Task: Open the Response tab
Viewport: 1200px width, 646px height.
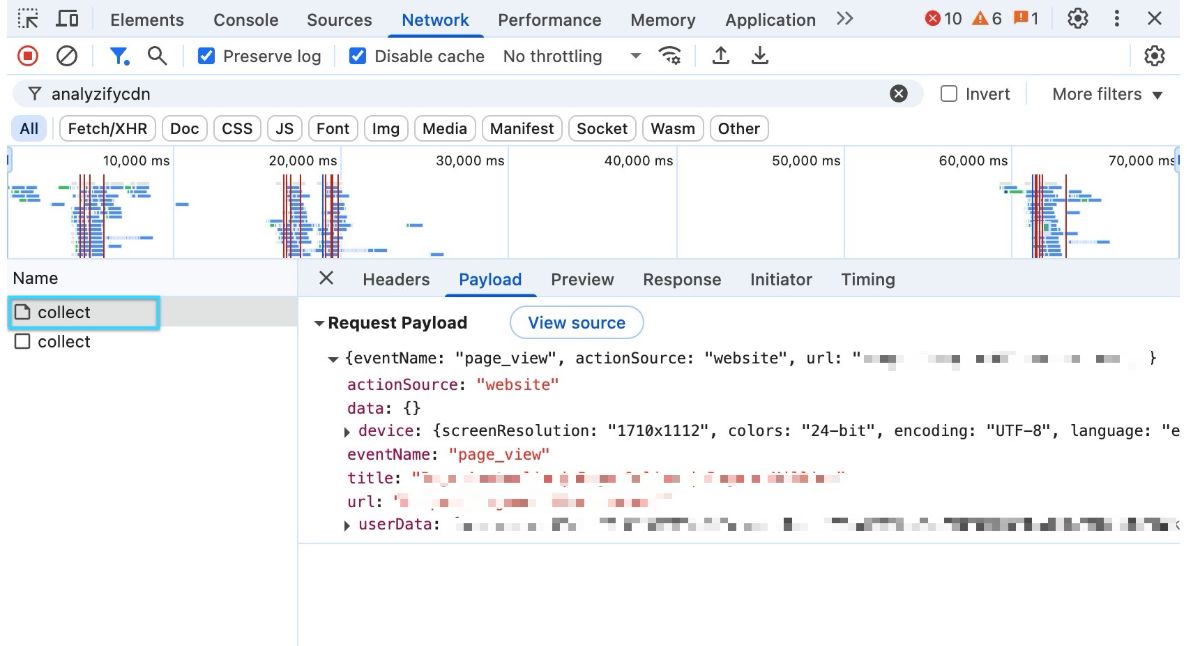Action: coord(682,280)
